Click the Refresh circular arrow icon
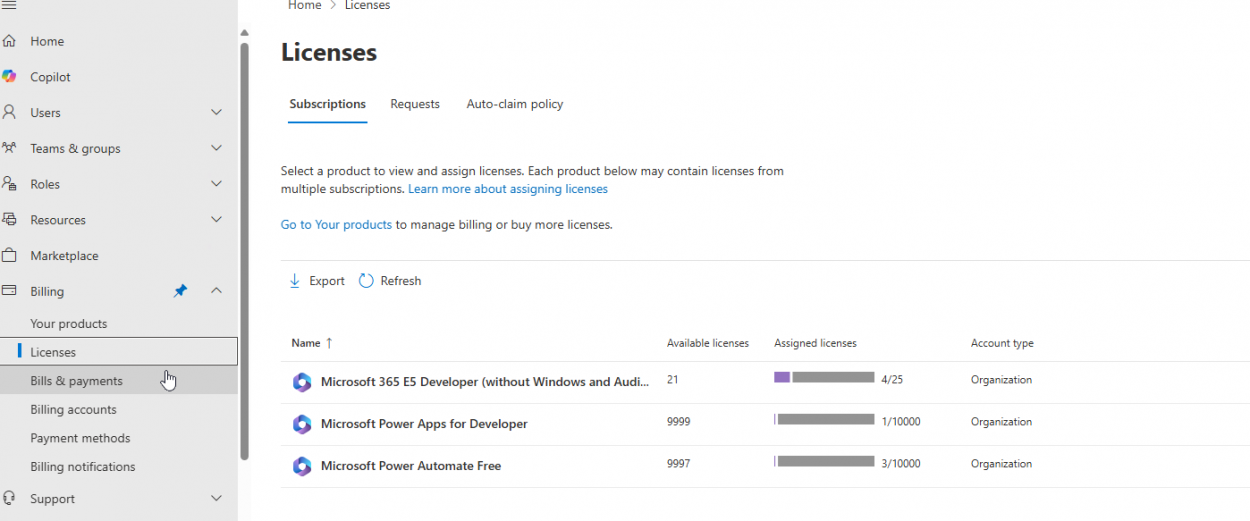The width and height of the screenshot is (1250, 521). pyautogui.click(x=366, y=281)
